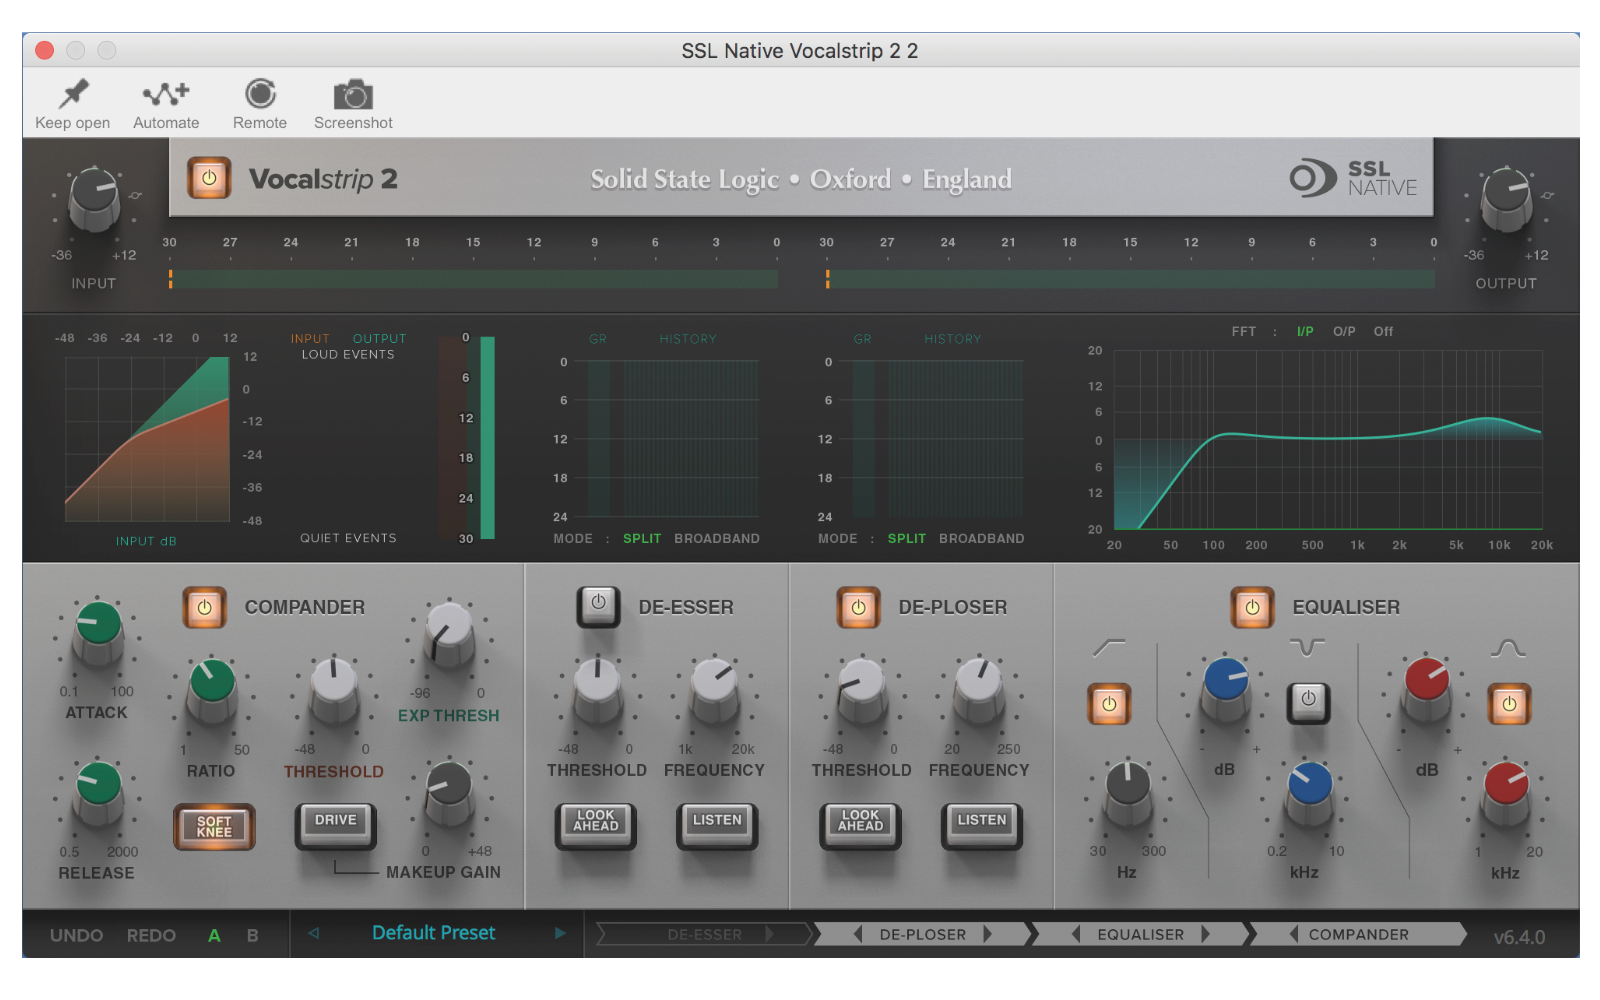Click the notch filter shape icon

coord(1307,646)
